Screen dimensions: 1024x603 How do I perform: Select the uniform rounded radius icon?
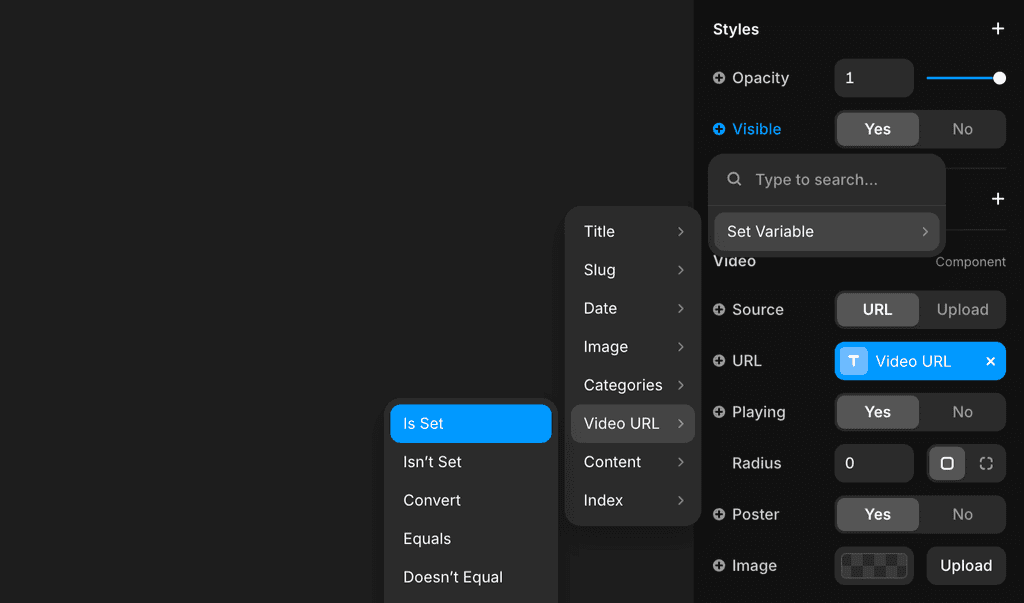click(x=946, y=463)
